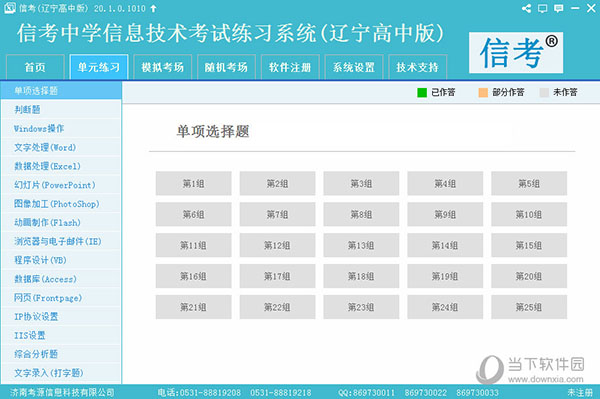Click the 未注册 status in status bar
This screenshot has width=600, height=399.
[580, 392]
